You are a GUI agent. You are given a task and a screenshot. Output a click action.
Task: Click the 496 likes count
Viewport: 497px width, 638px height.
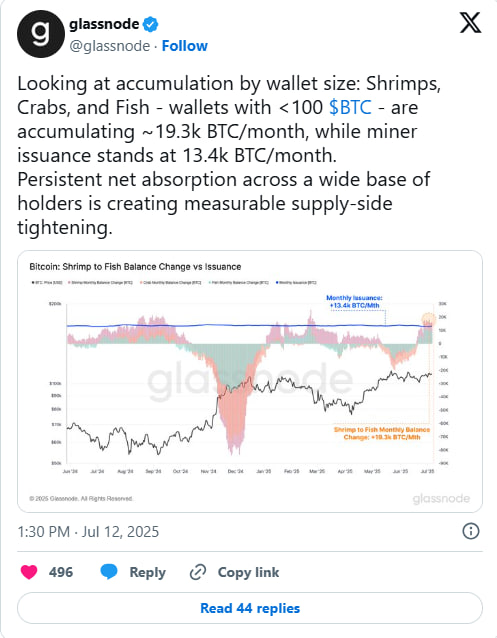coord(61,572)
